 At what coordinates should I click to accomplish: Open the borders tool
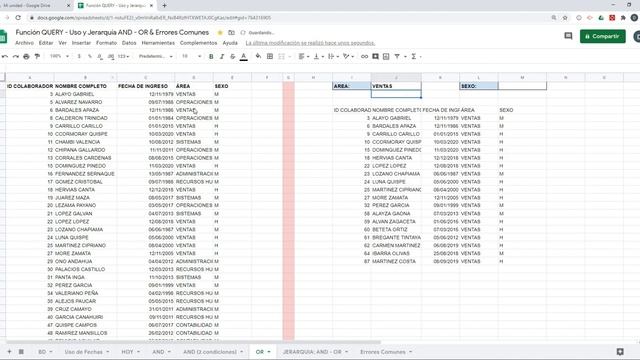pos(270,56)
